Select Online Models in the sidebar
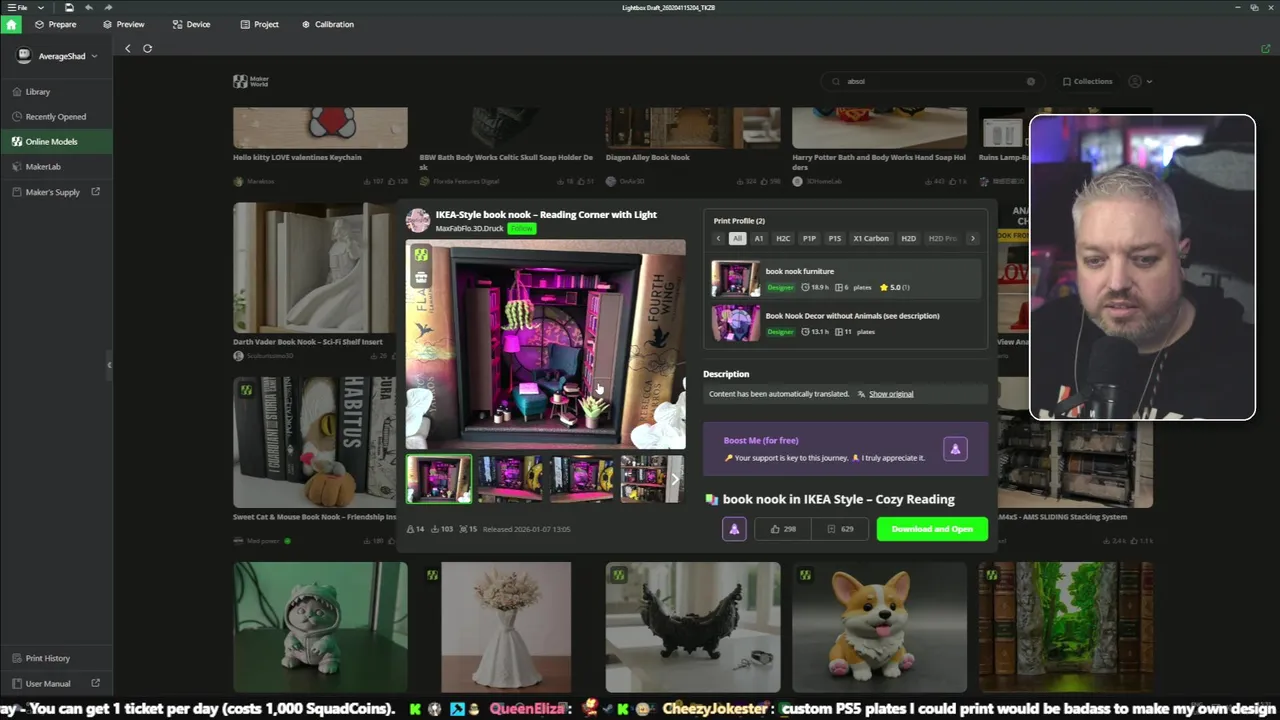 click(56, 141)
